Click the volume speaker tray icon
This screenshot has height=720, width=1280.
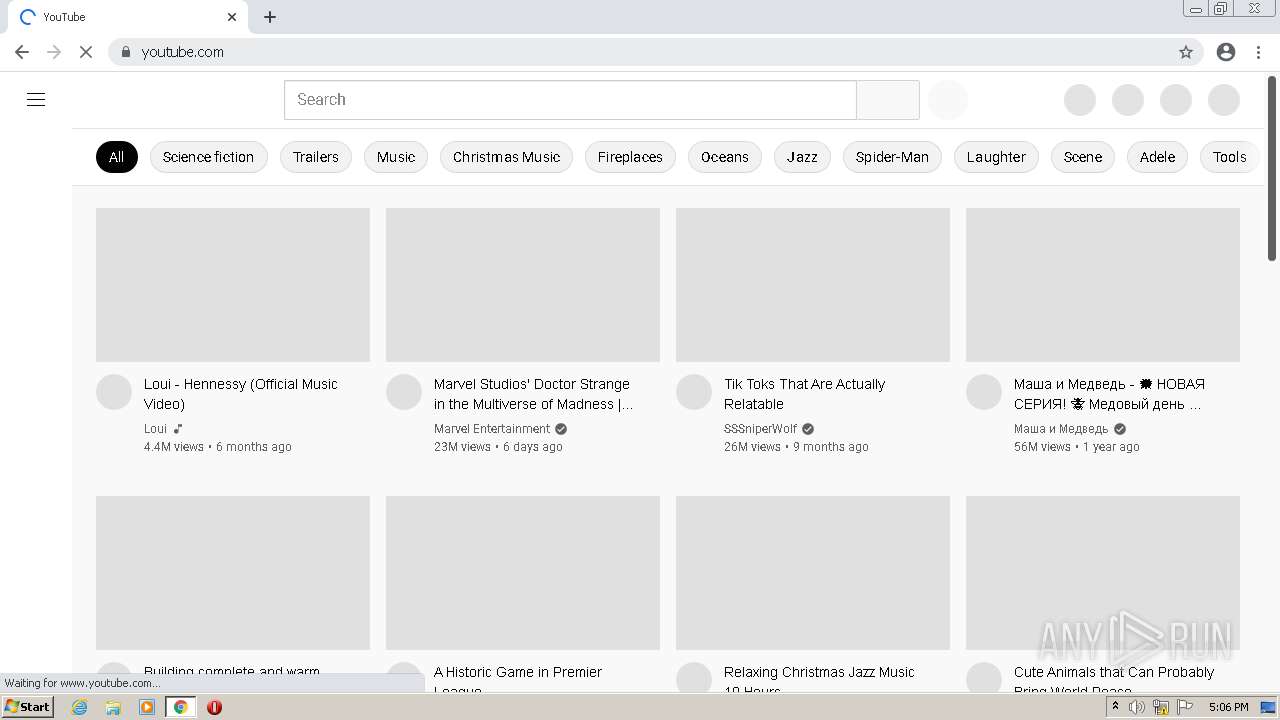pyautogui.click(x=1137, y=707)
